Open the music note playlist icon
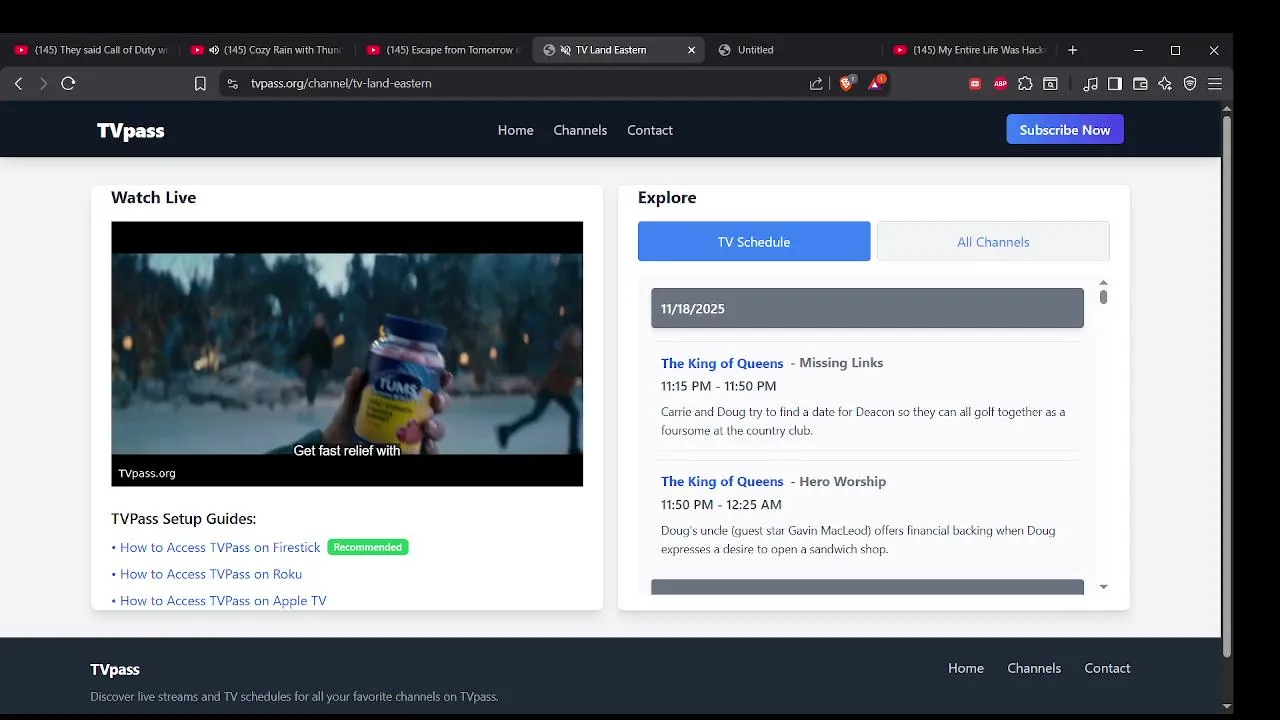The width and height of the screenshot is (1280, 720). pos(1091,84)
